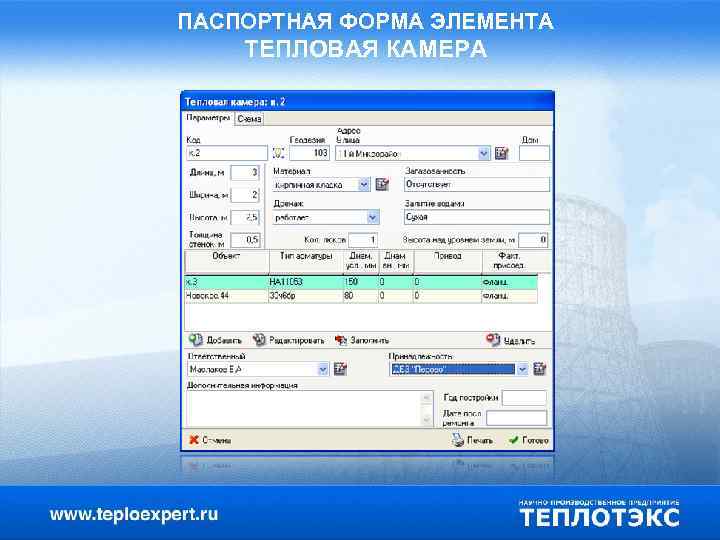
Task: Click cell 30ч6бр in armature table
Action: [x=305, y=296]
